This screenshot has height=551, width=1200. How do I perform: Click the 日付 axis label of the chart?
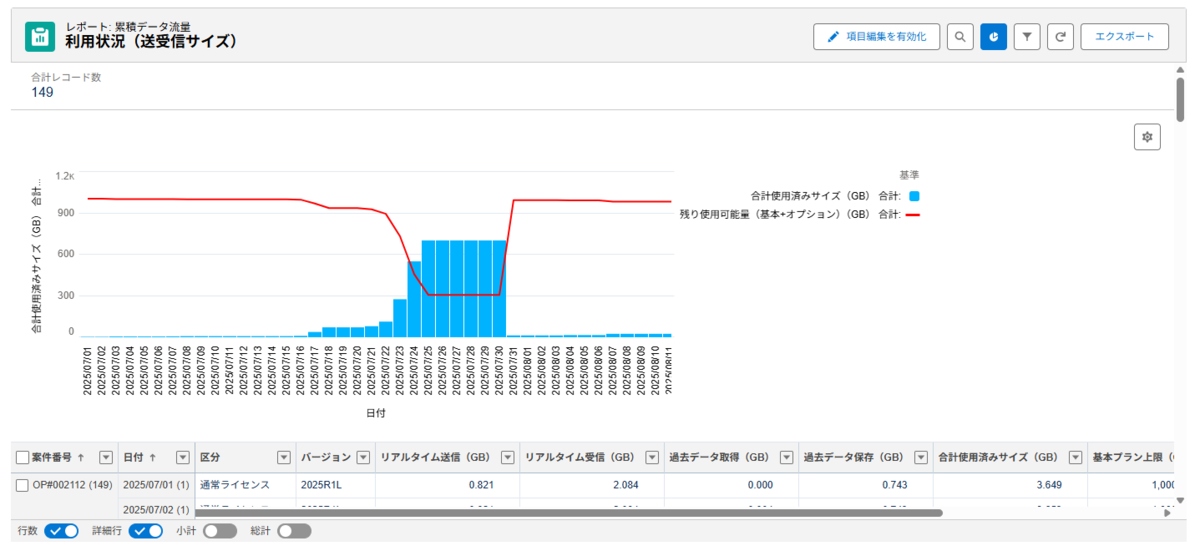click(x=375, y=412)
